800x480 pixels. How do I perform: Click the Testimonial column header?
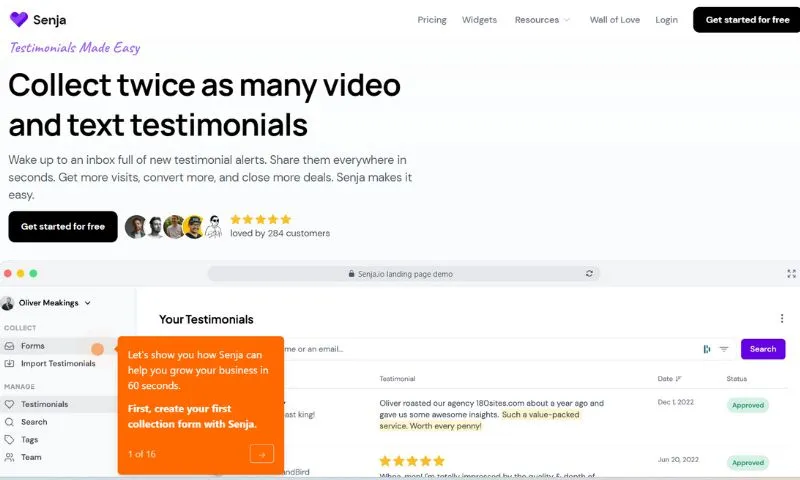tap(397, 378)
